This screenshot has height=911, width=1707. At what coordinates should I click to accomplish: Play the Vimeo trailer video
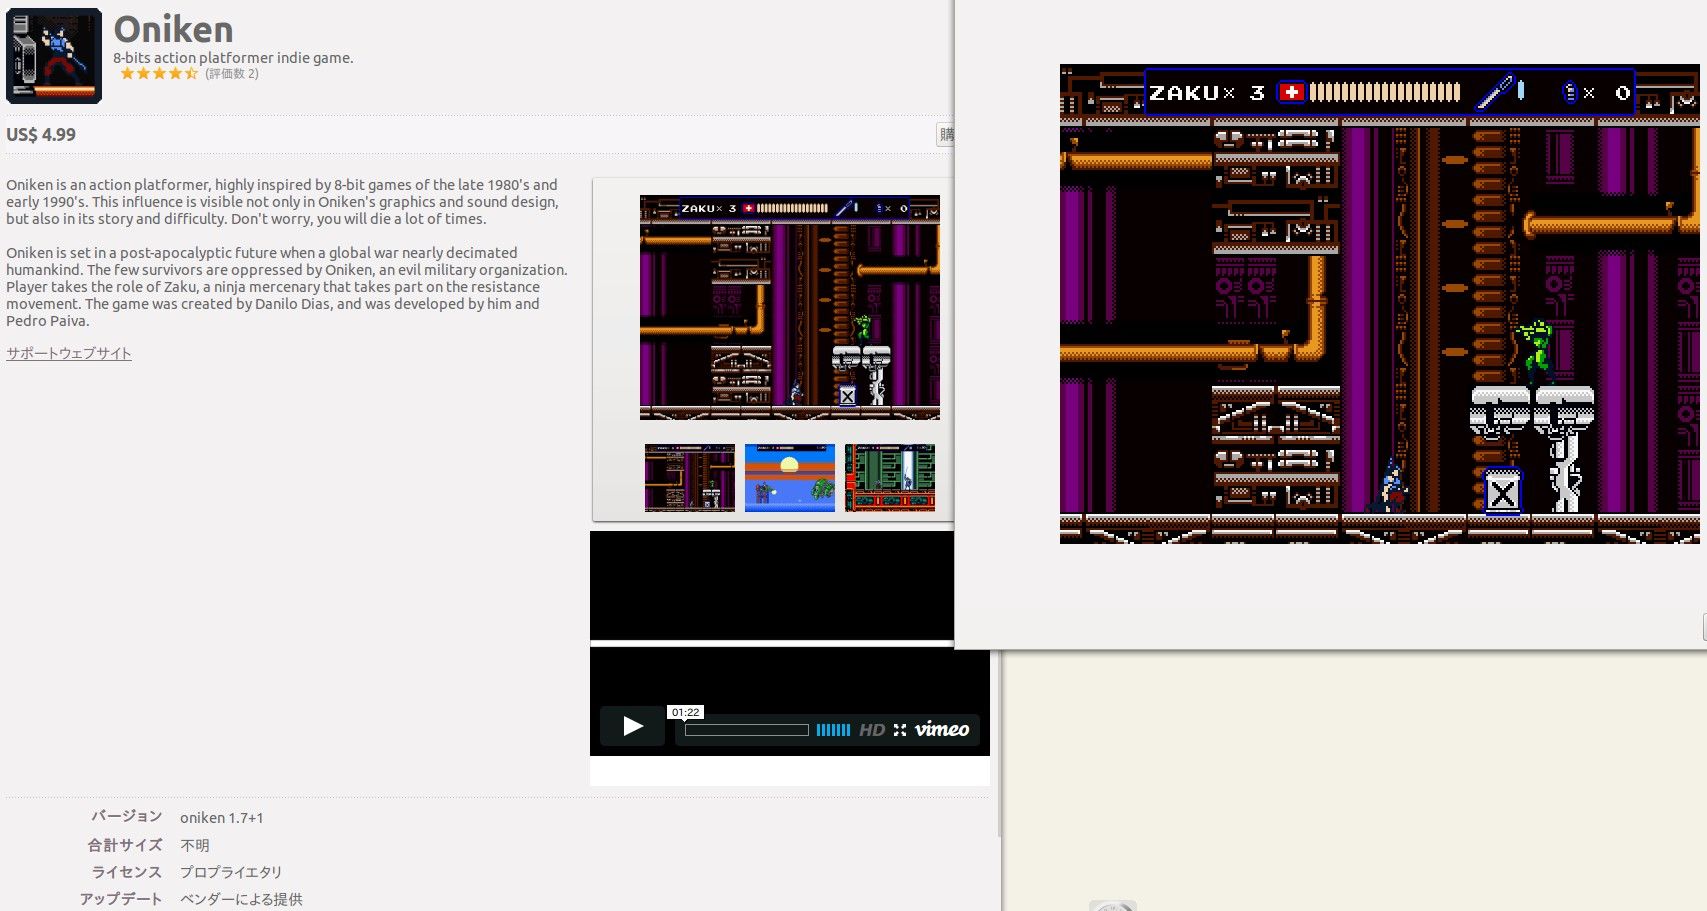pyautogui.click(x=632, y=726)
